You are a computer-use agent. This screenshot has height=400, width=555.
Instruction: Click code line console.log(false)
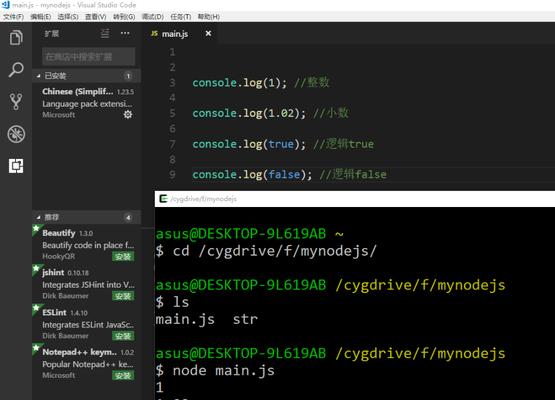tap(289, 175)
